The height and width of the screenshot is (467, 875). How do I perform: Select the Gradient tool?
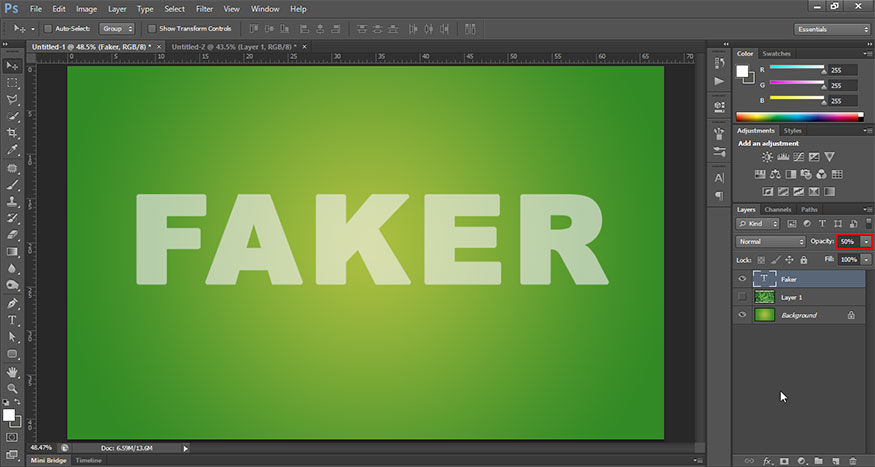[x=12, y=252]
